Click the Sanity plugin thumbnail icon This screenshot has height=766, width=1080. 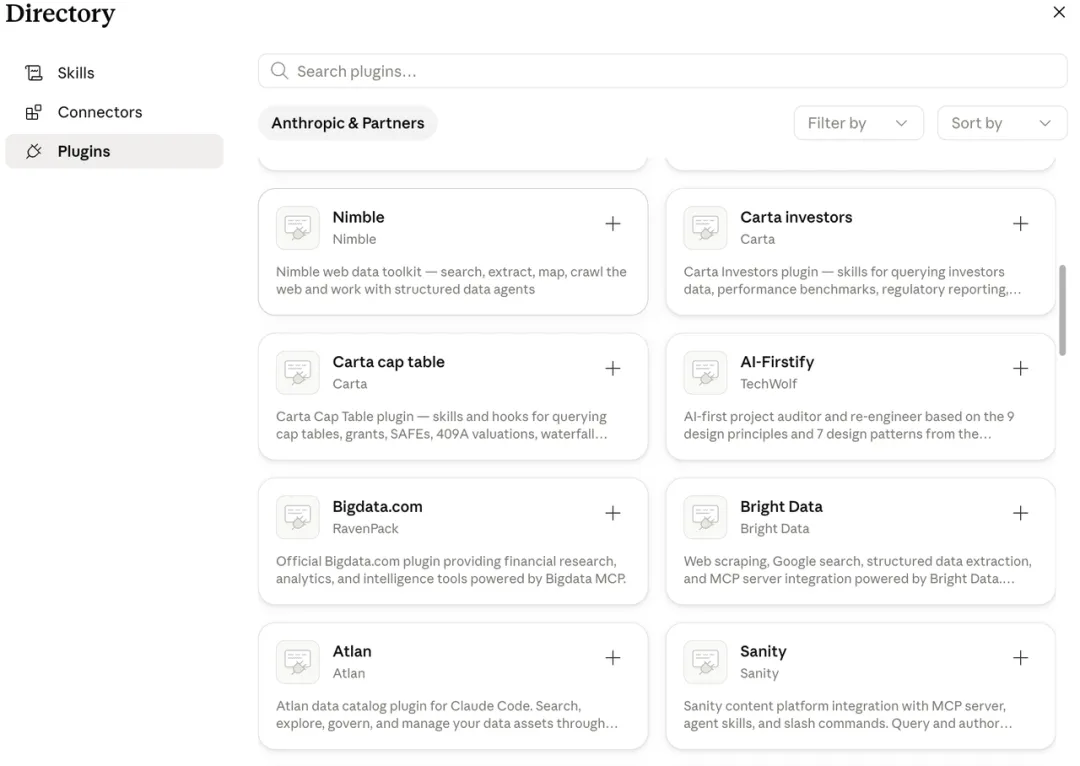[x=705, y=661]
